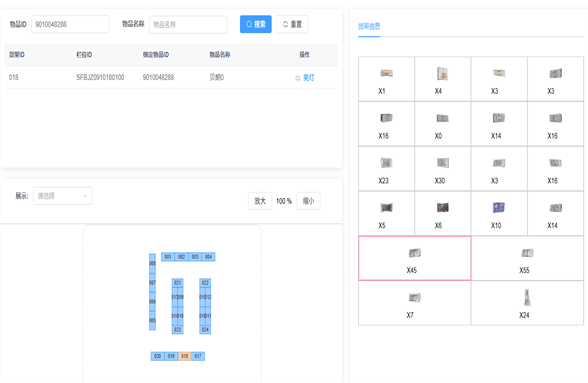588x383 pixels.
Task: Click shelf block 004 on map
Action: pyautogui.click(x=208, y=257)
